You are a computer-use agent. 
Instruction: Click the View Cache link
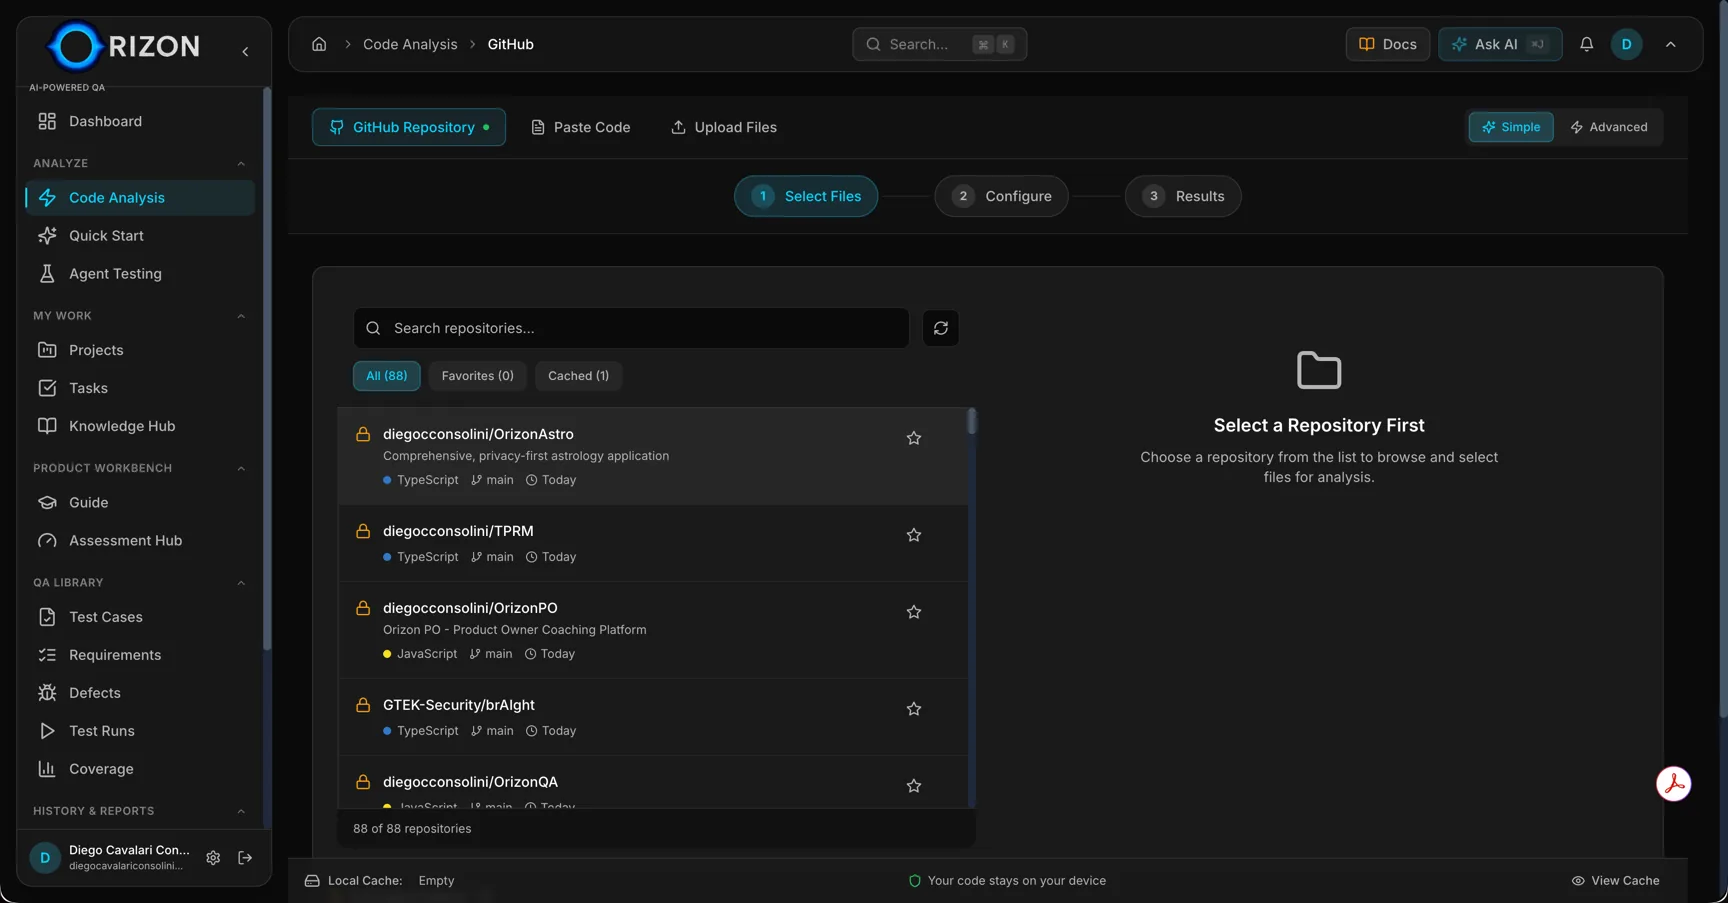pyautogui.click(x=1615, y=880)
